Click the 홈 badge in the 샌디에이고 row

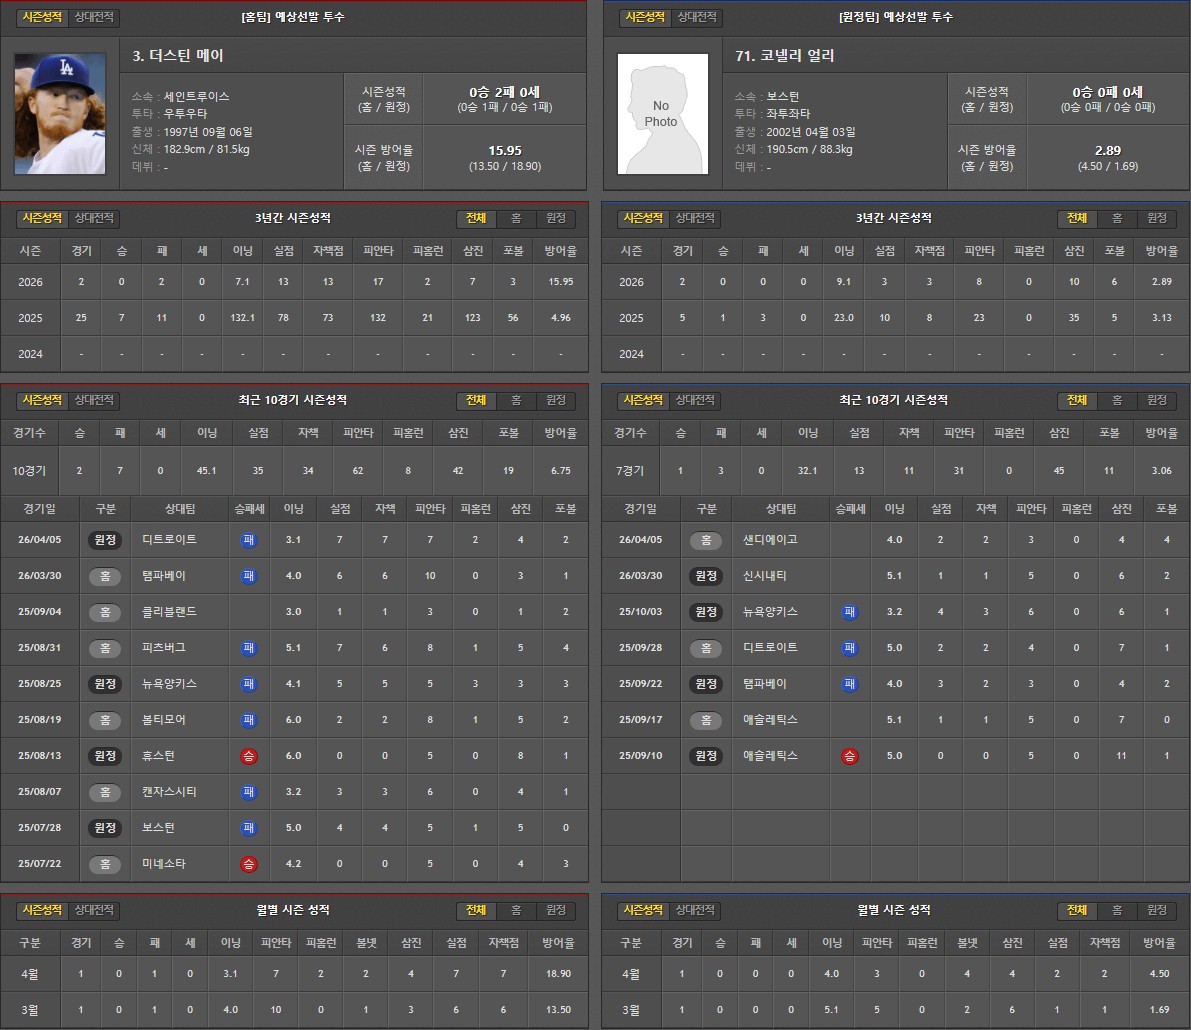706,540
